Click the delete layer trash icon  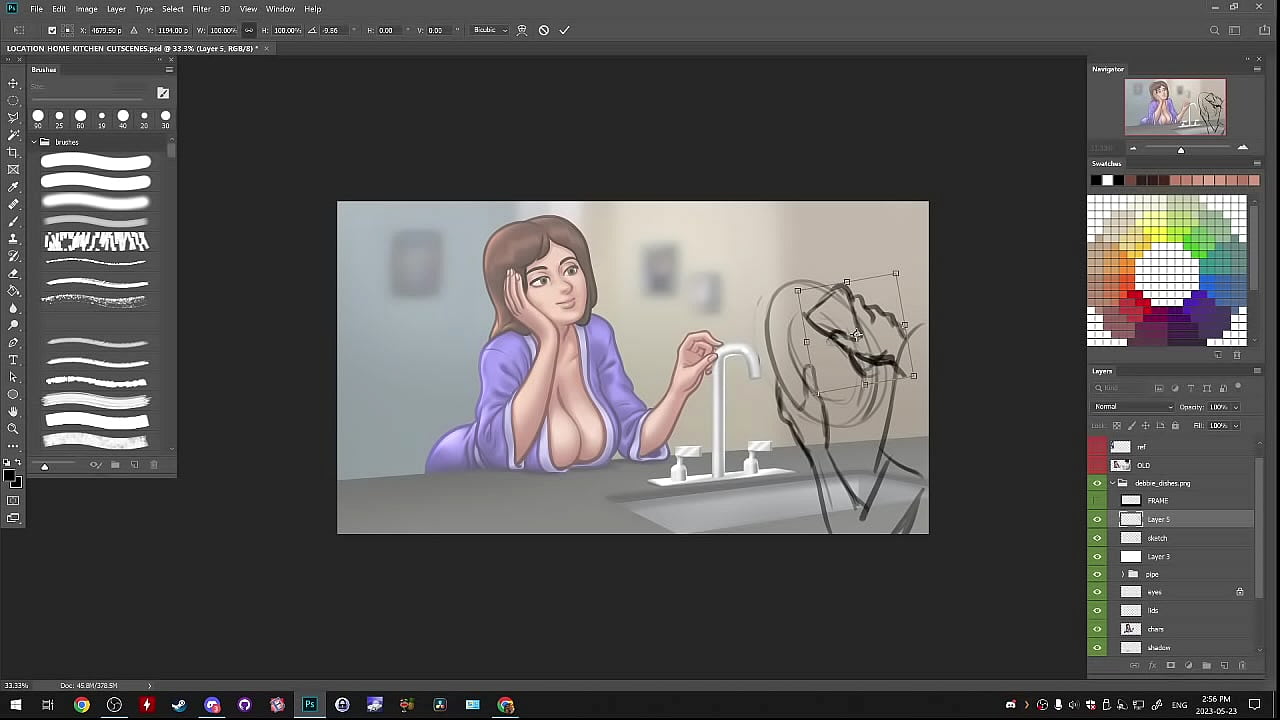(x=1243, y=665)
